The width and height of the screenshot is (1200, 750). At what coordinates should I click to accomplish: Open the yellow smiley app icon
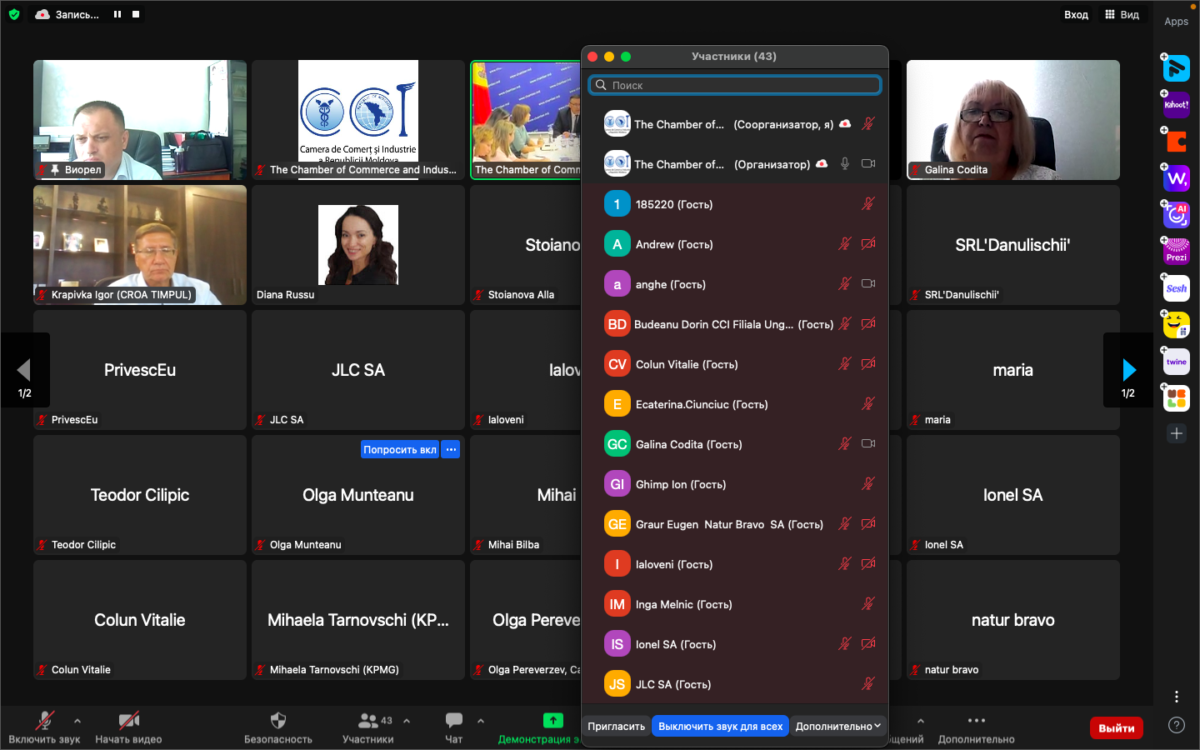click(1176, 325)
